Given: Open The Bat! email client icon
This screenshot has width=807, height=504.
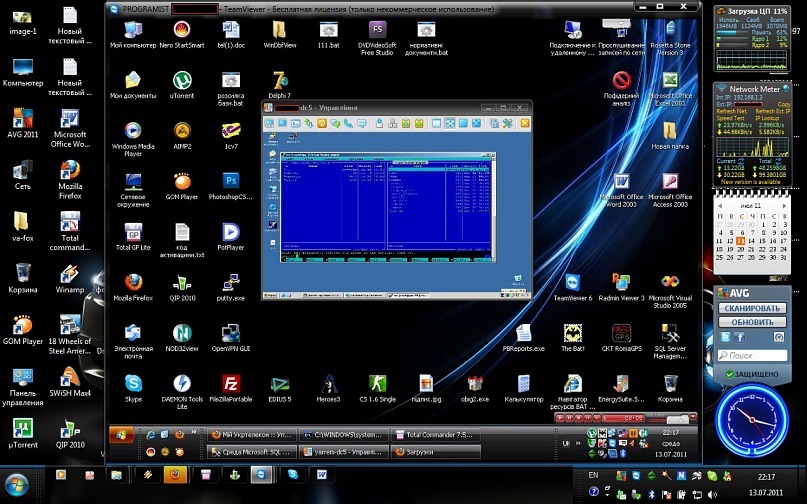Looking at the screenshot, I should (572, 333).
